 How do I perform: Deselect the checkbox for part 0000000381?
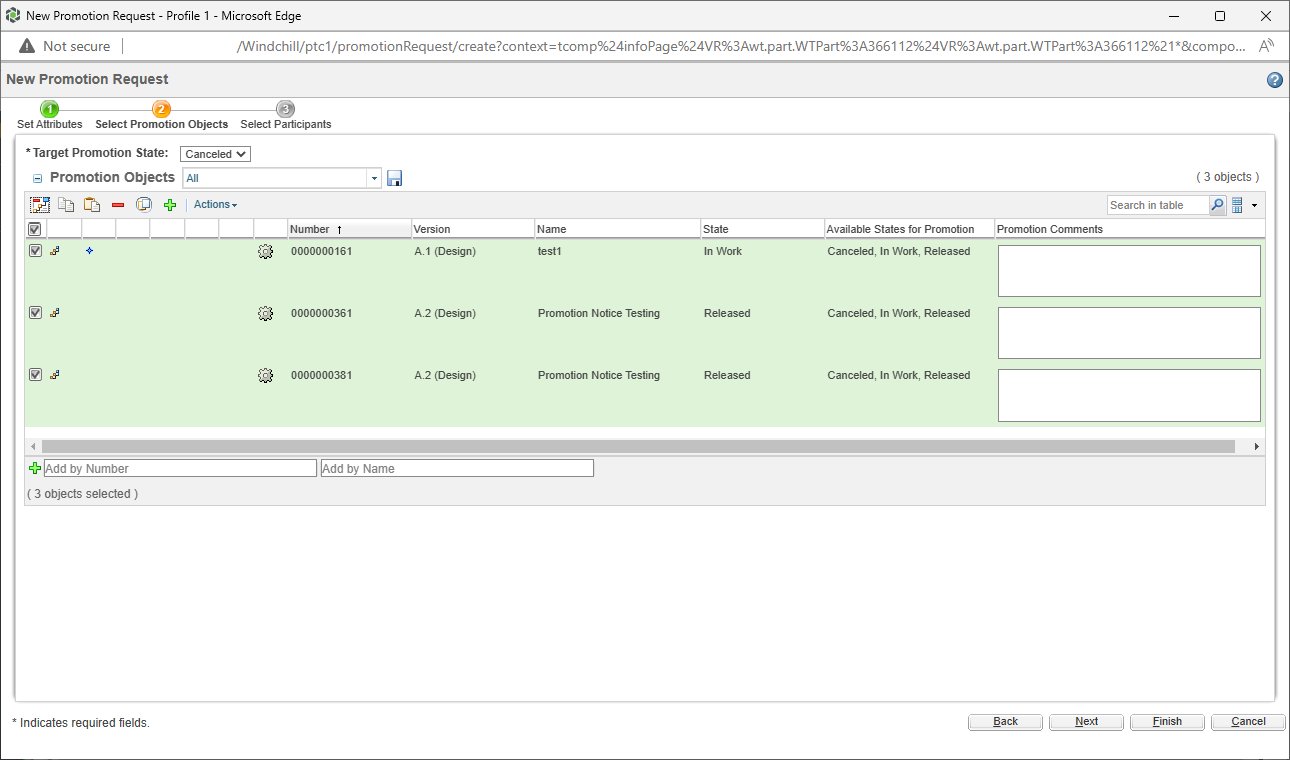[x=35, y=374]
